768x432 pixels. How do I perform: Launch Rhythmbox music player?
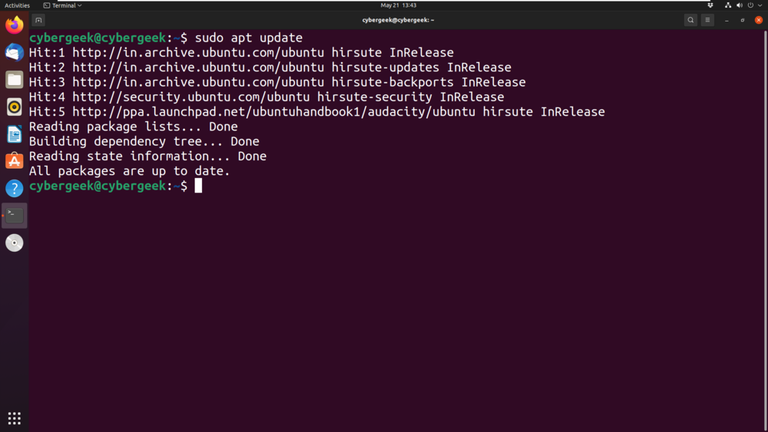14,107
